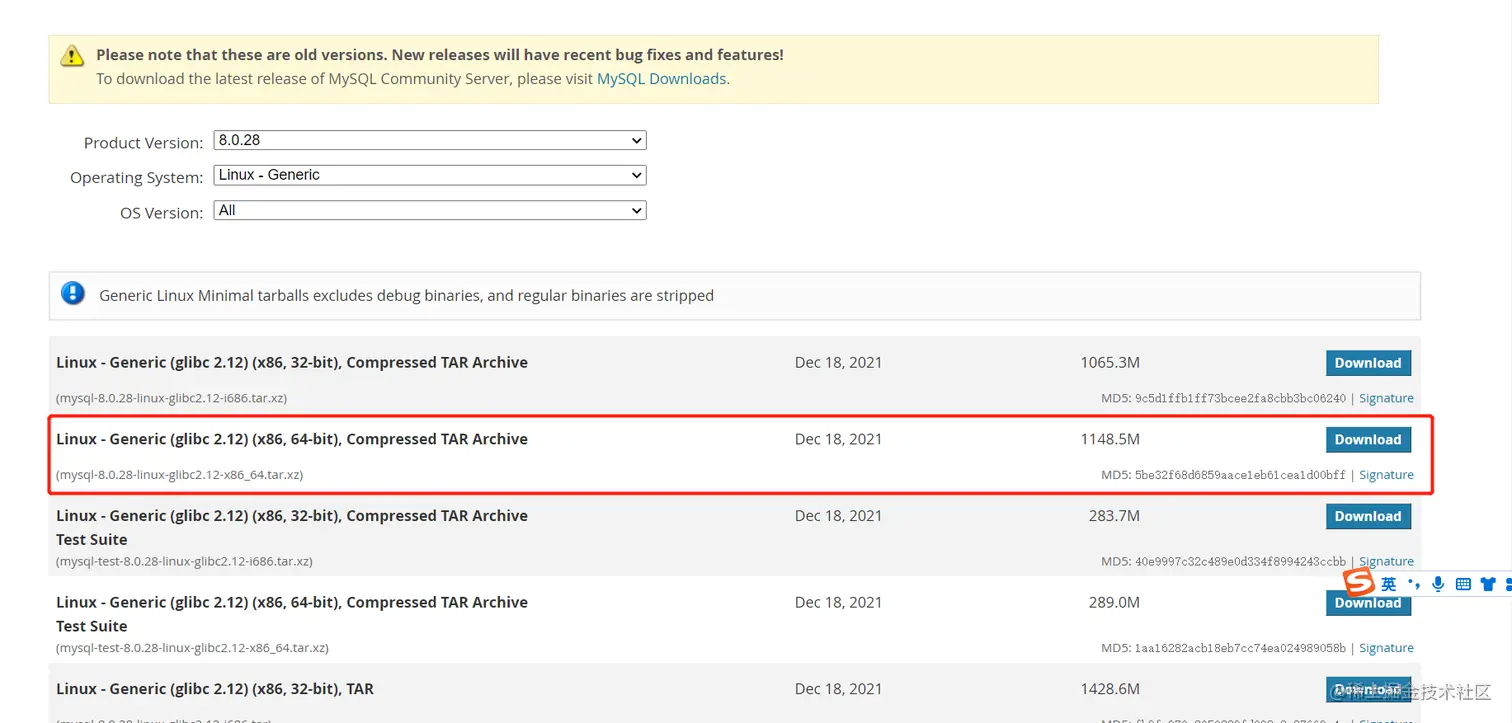Download the highlighted 64-bit Compressed TAR Archive
Viewport: 1512px width, 723px height.
(1367, 440)
